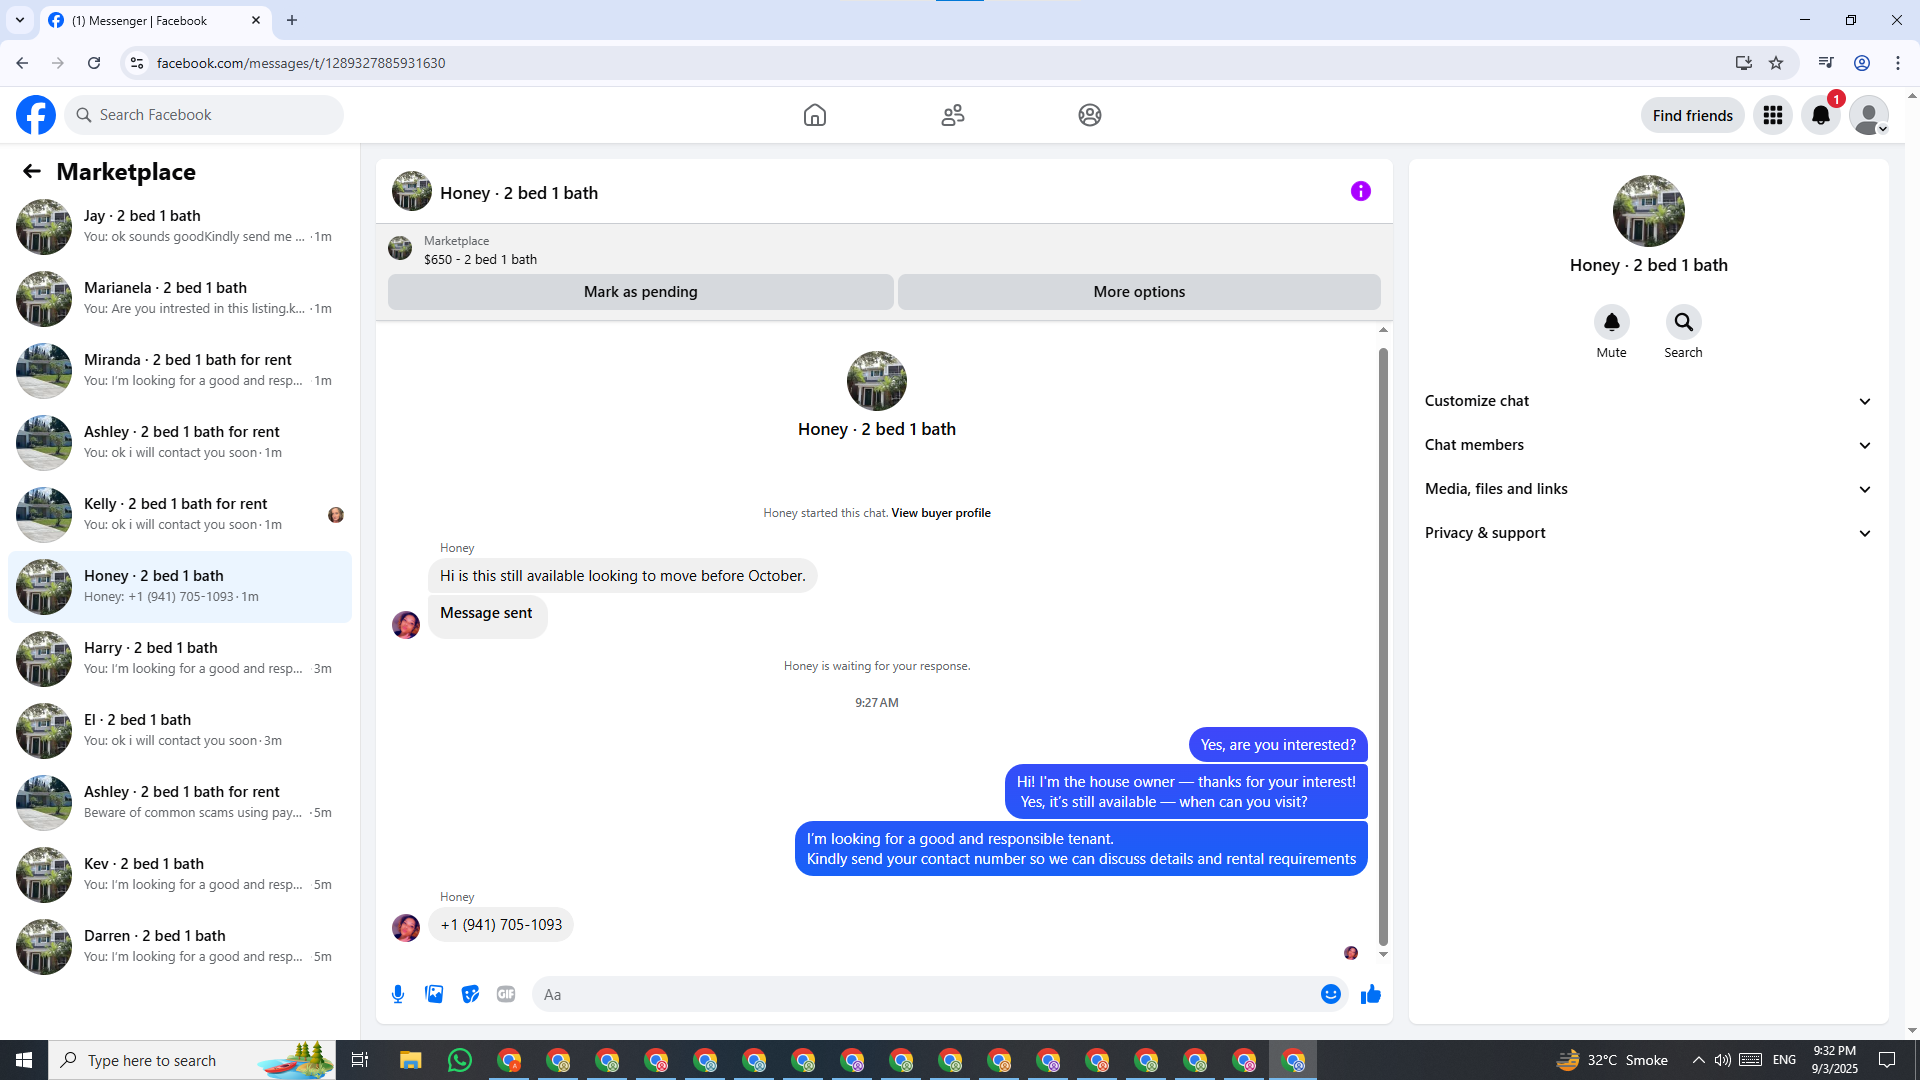The image size is (1920, 1080).
Task: Open the Facebook logo home link
Action: pyautogui.click(x=36, y=115)
